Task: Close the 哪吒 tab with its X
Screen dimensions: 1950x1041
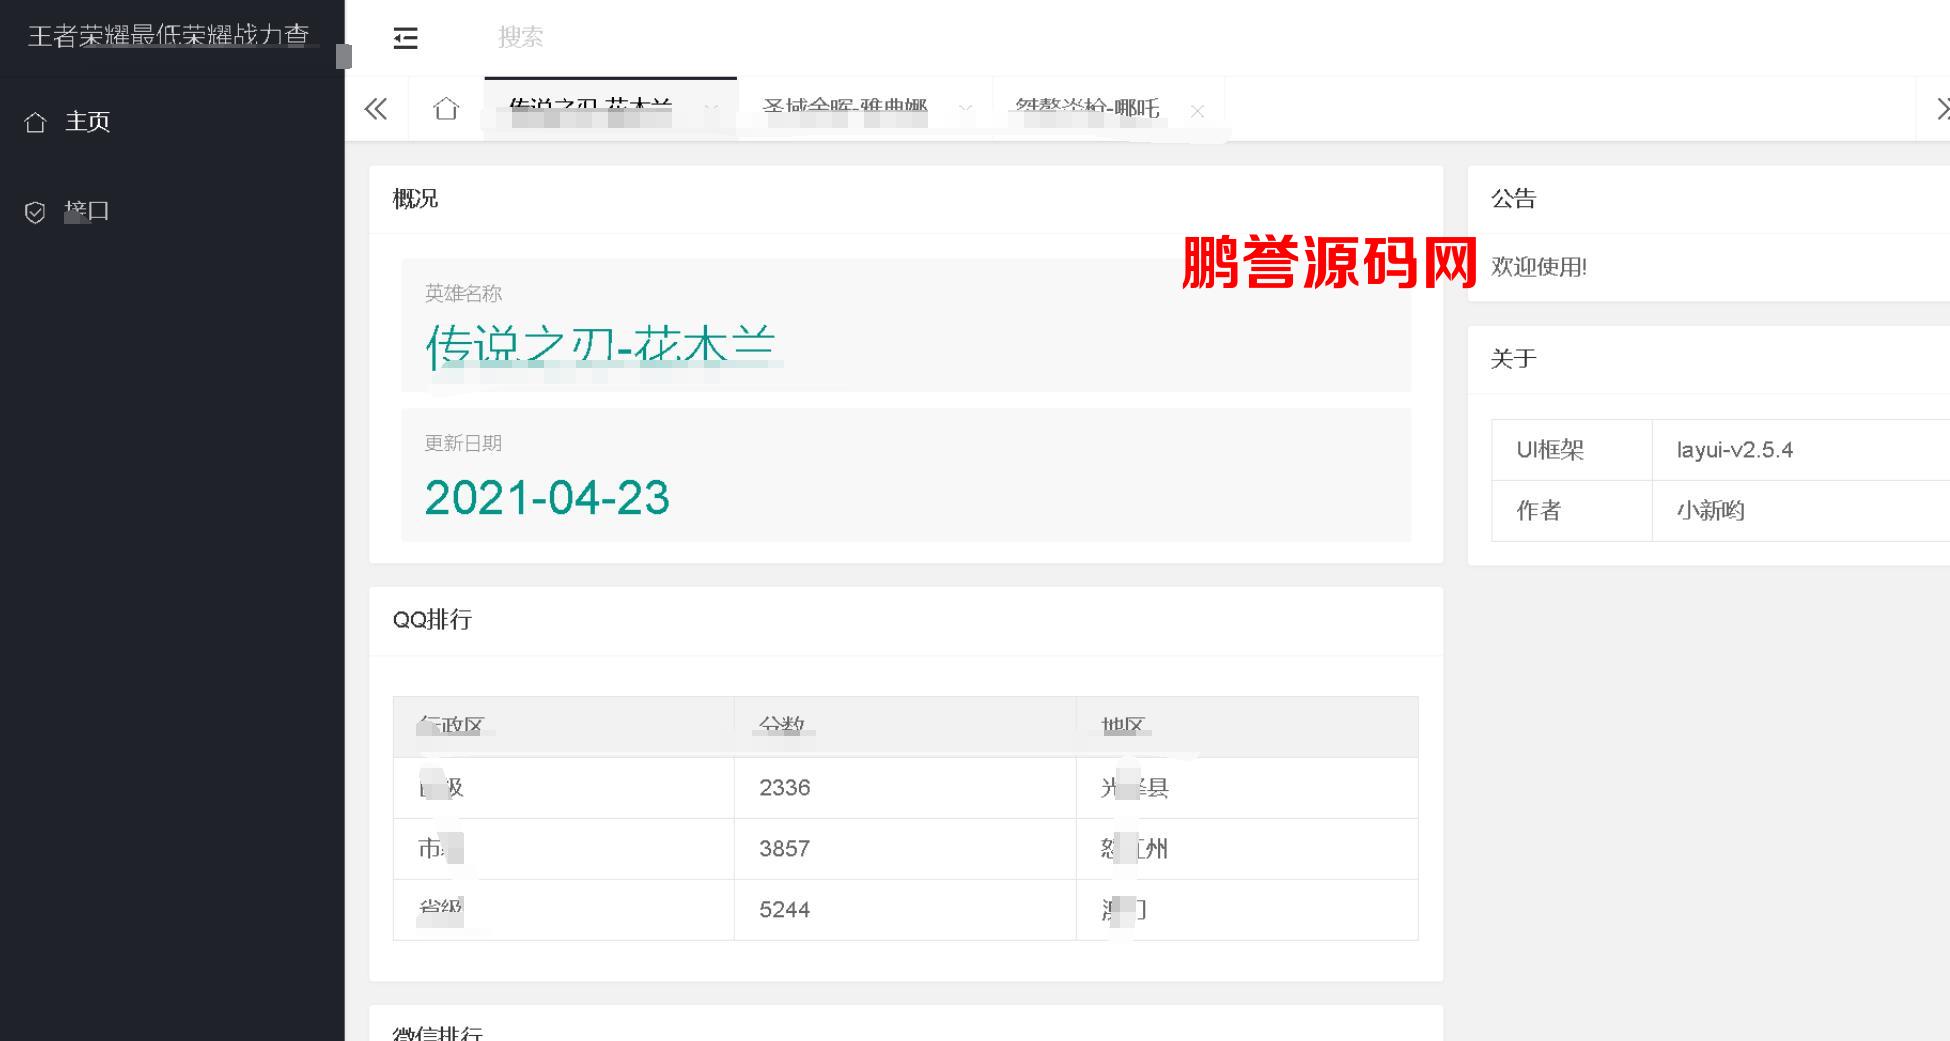Action: coord(1197,111)
